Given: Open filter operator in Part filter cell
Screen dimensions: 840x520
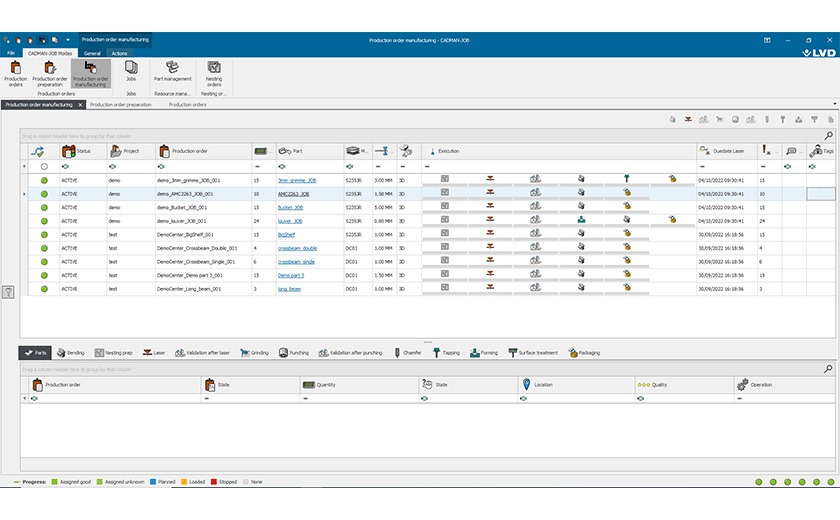Looking at the screenshot, I should (282, 167).
